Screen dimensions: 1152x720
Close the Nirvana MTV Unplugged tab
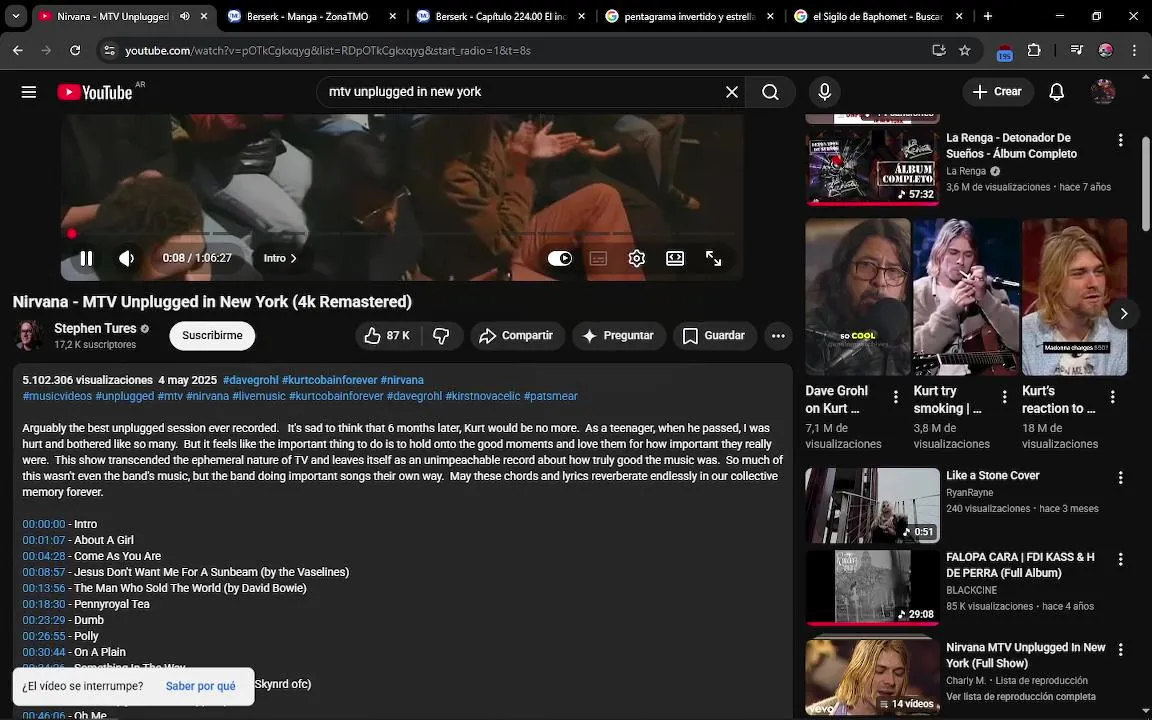tap(204, 16)
